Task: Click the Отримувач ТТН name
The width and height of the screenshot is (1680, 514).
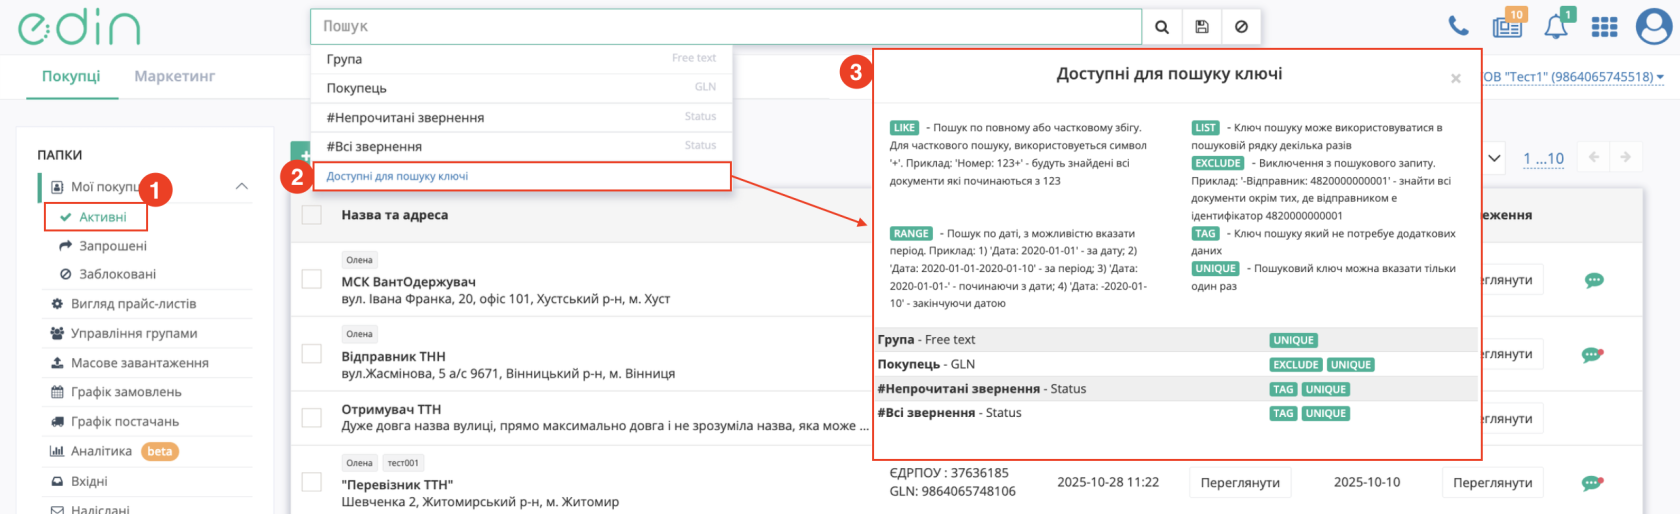Action: (391, 409)
